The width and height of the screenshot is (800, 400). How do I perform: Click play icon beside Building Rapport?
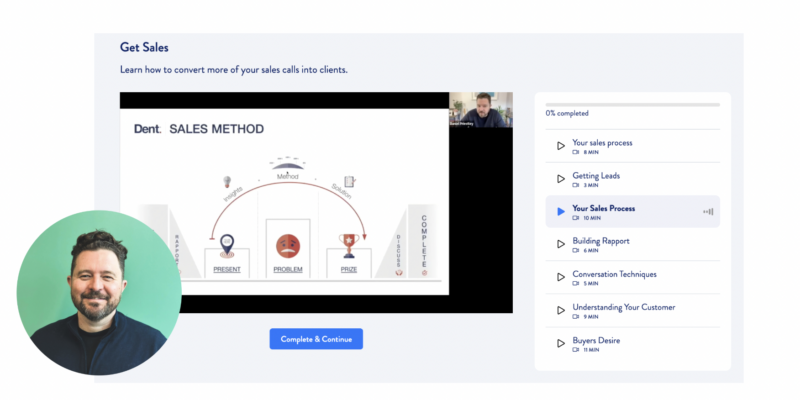click(x=561, y=245)
